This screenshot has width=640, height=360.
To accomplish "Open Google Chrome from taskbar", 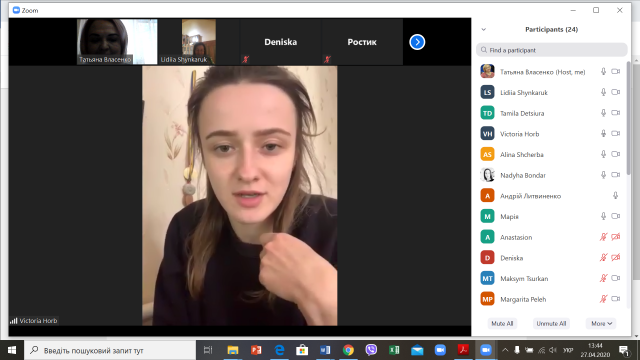I will (348, 350).
